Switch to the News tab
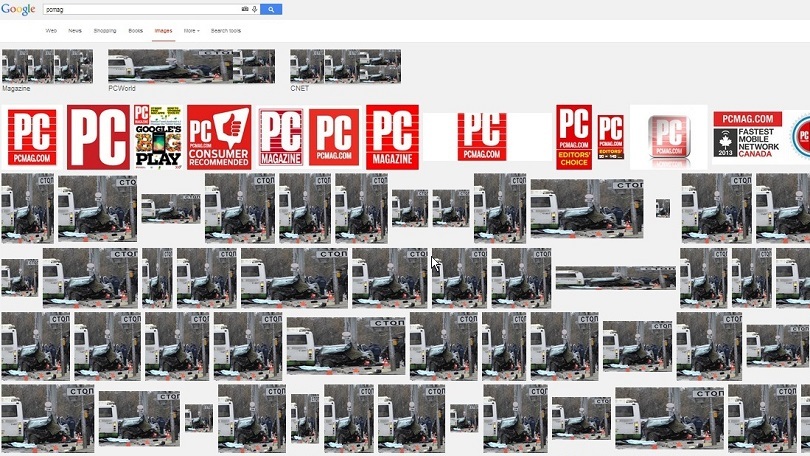 (75, 31)
